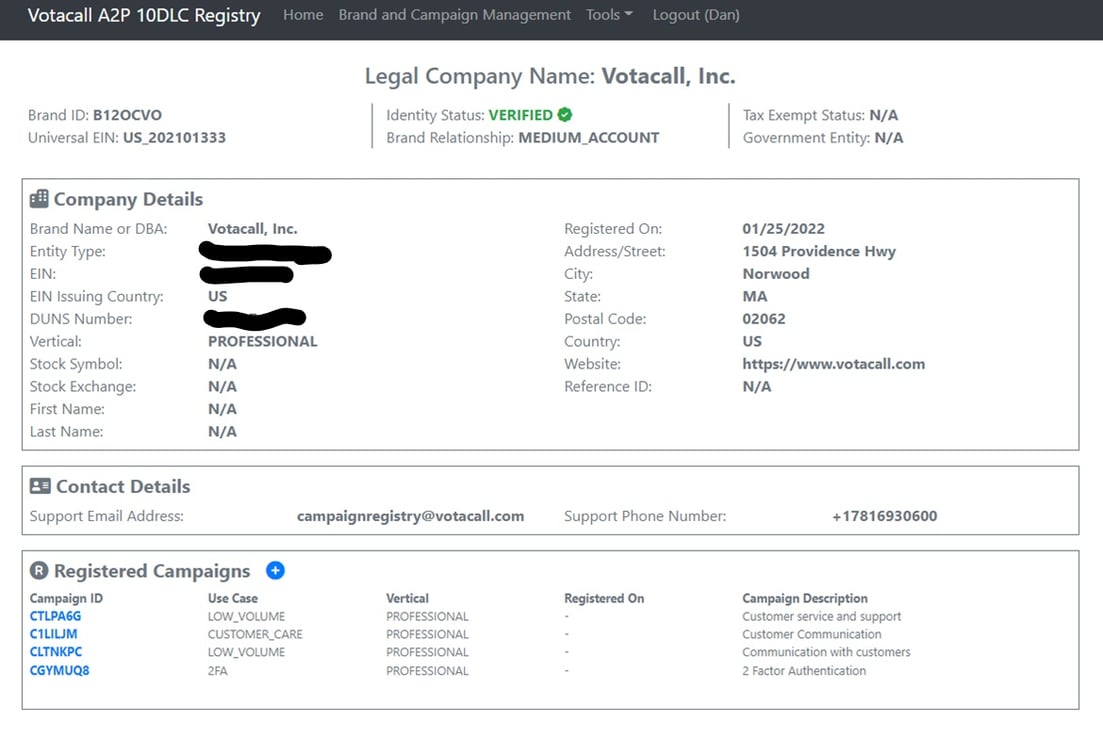1103x737 pixels.
Task: Click the Campaign ID column header
Action: coord(66,598)
